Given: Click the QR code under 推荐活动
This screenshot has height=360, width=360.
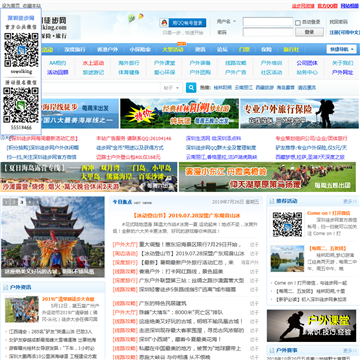Looking at the screenshot, I should [287, 224].
